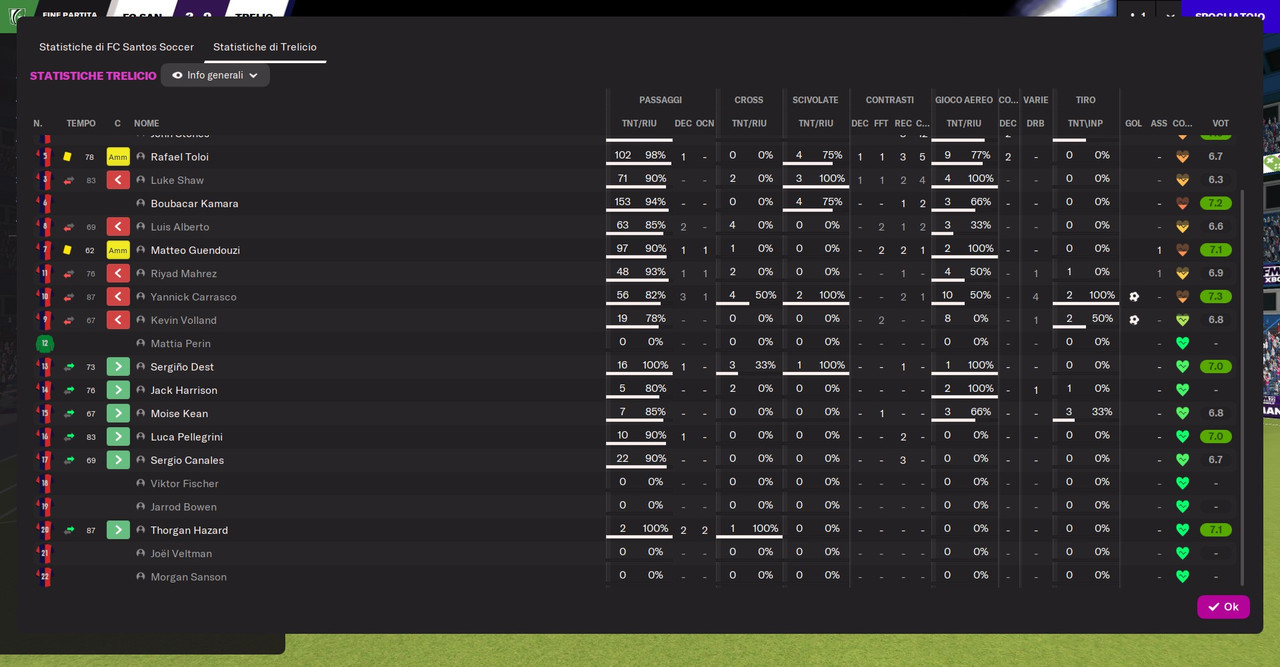Click the goal ball icon in Yannick Carrasco's row

1134,297
